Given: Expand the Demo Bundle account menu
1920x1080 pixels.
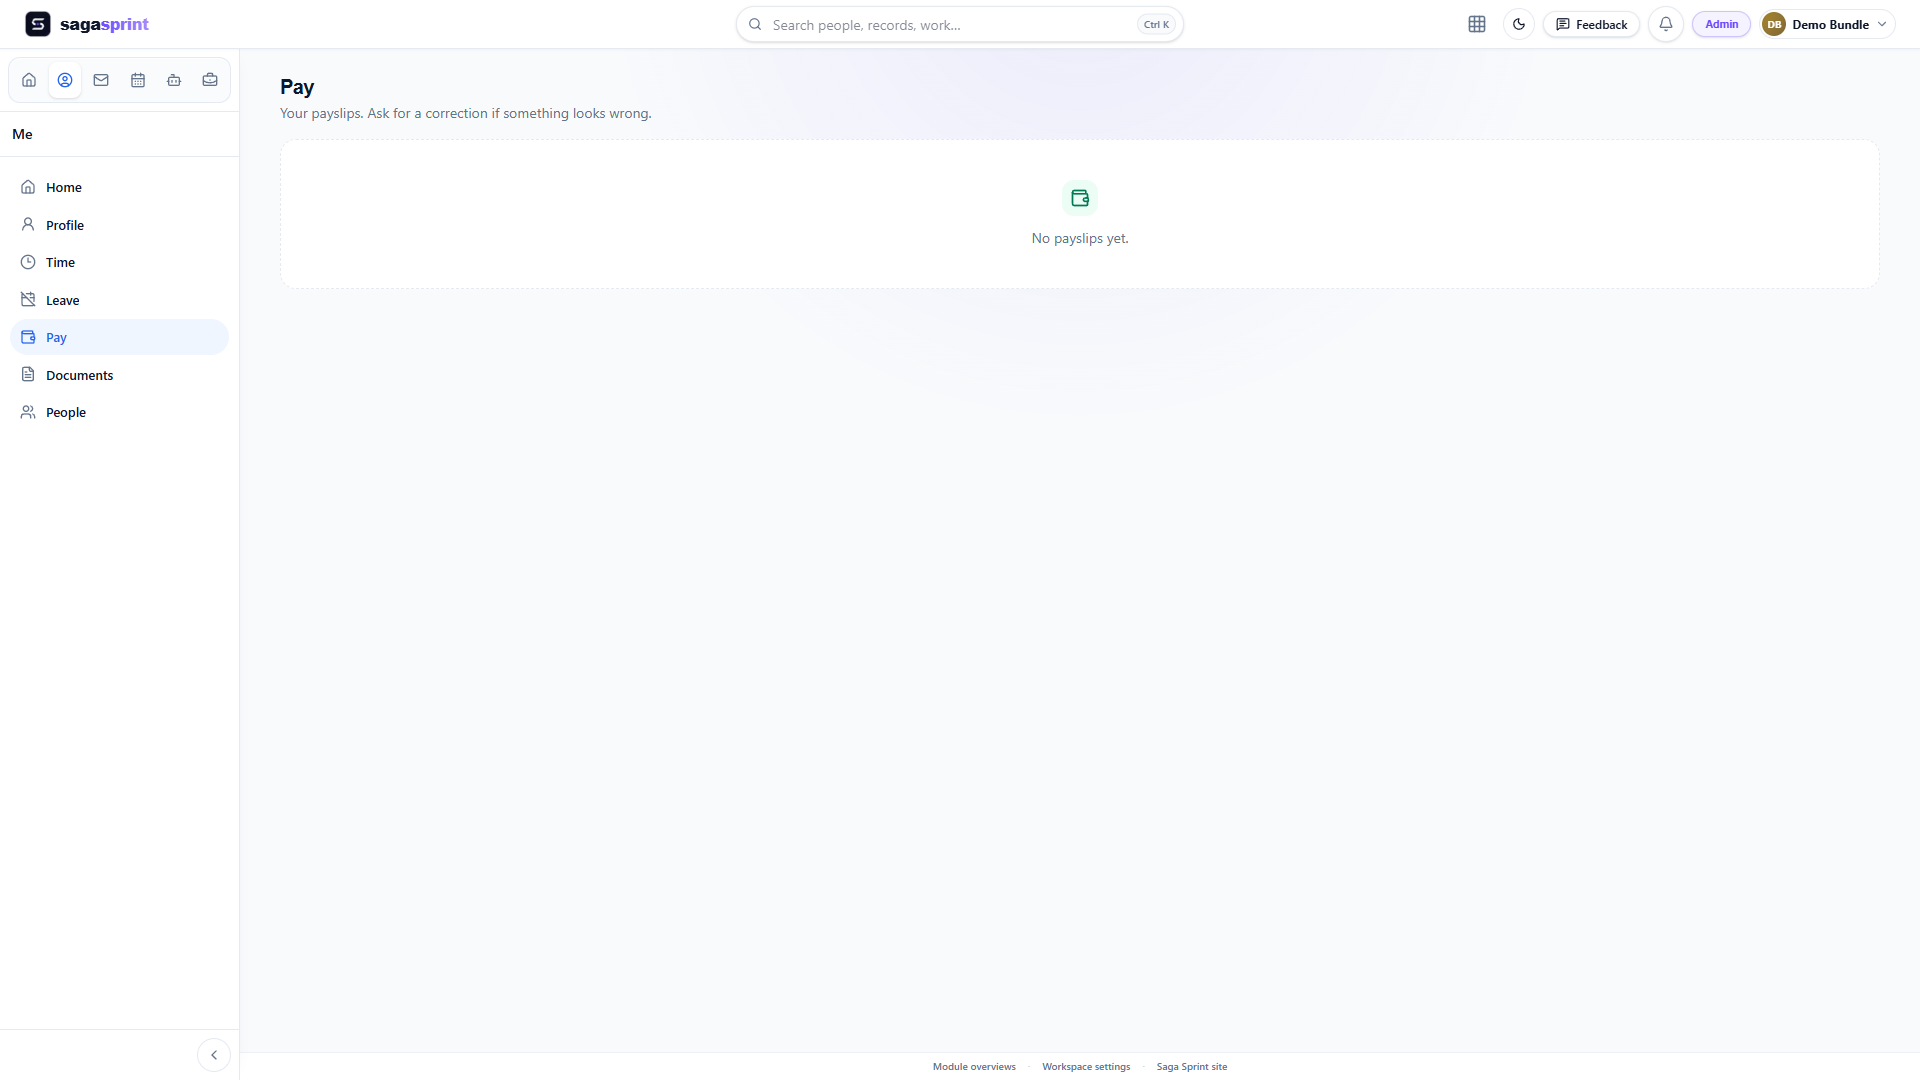Looking at the screenshot, I should point(1826,24).
